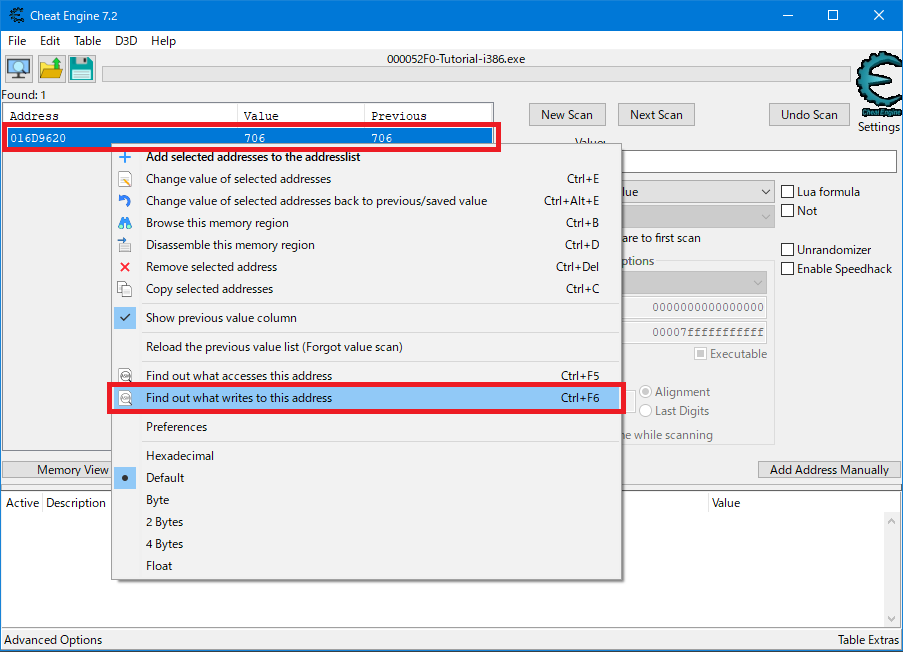
Task: Click the save table floppy icon
Action: [82, 69]
